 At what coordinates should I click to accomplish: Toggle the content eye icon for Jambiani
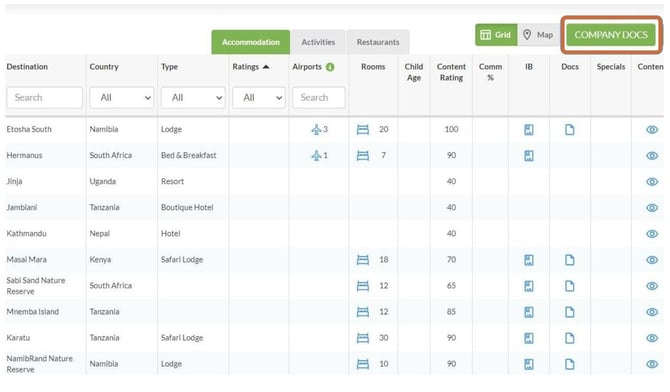pyautogui.click(x=652, y=208)
